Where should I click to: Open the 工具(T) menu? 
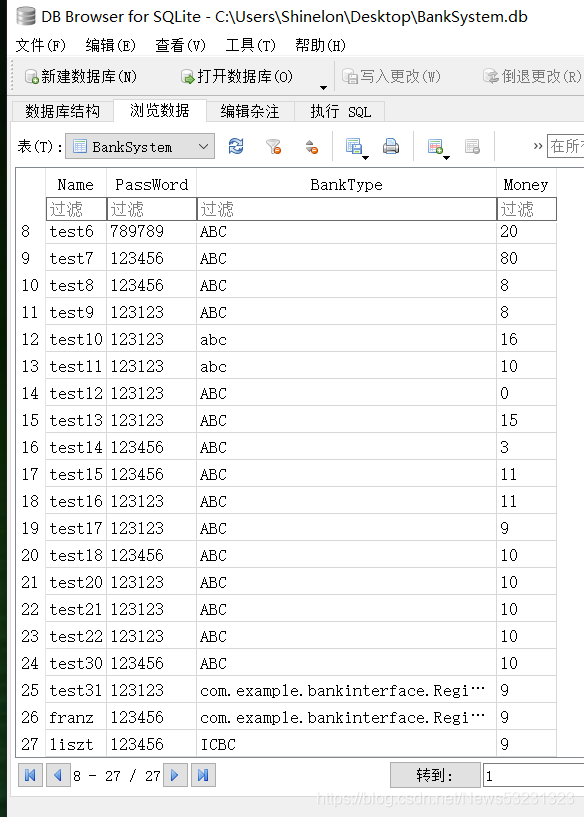tap(250, 45)
